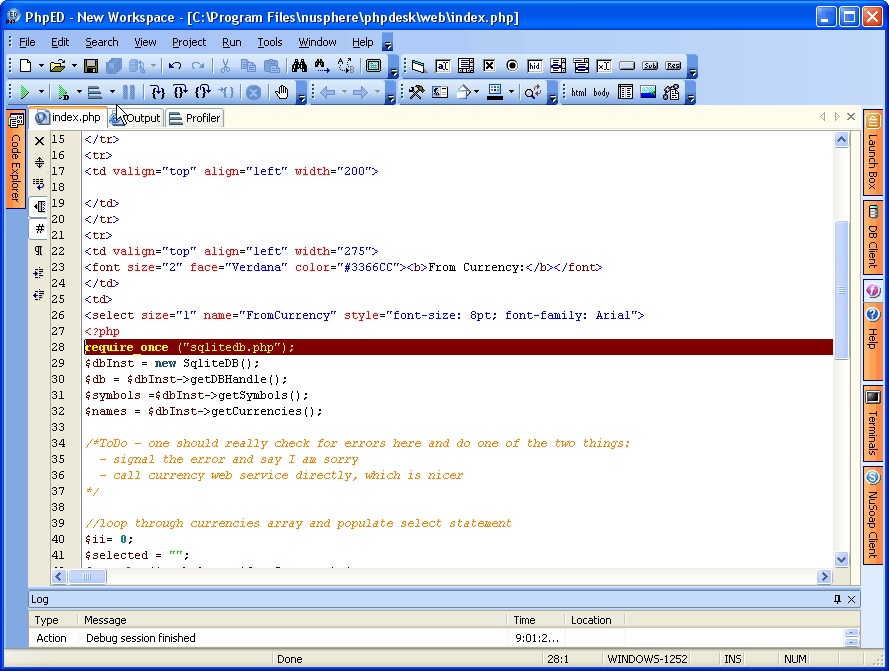Open the Code Explorer side panel

click(x=16, y=158)
